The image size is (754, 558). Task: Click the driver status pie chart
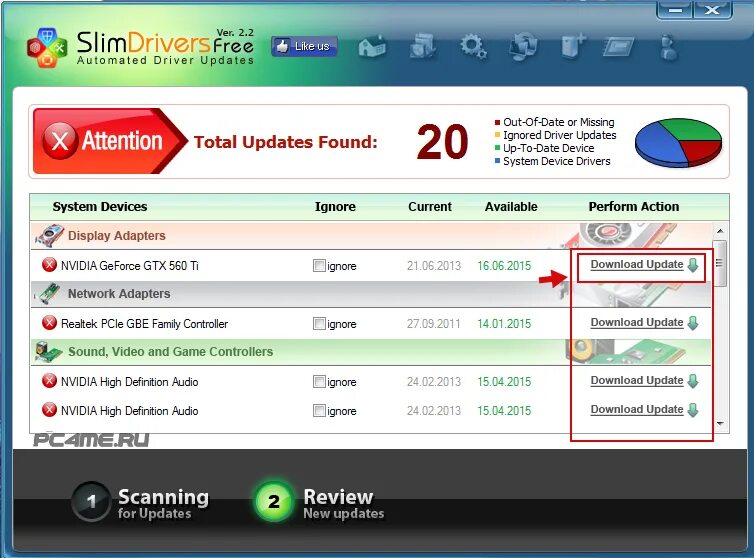coord(679,142)
